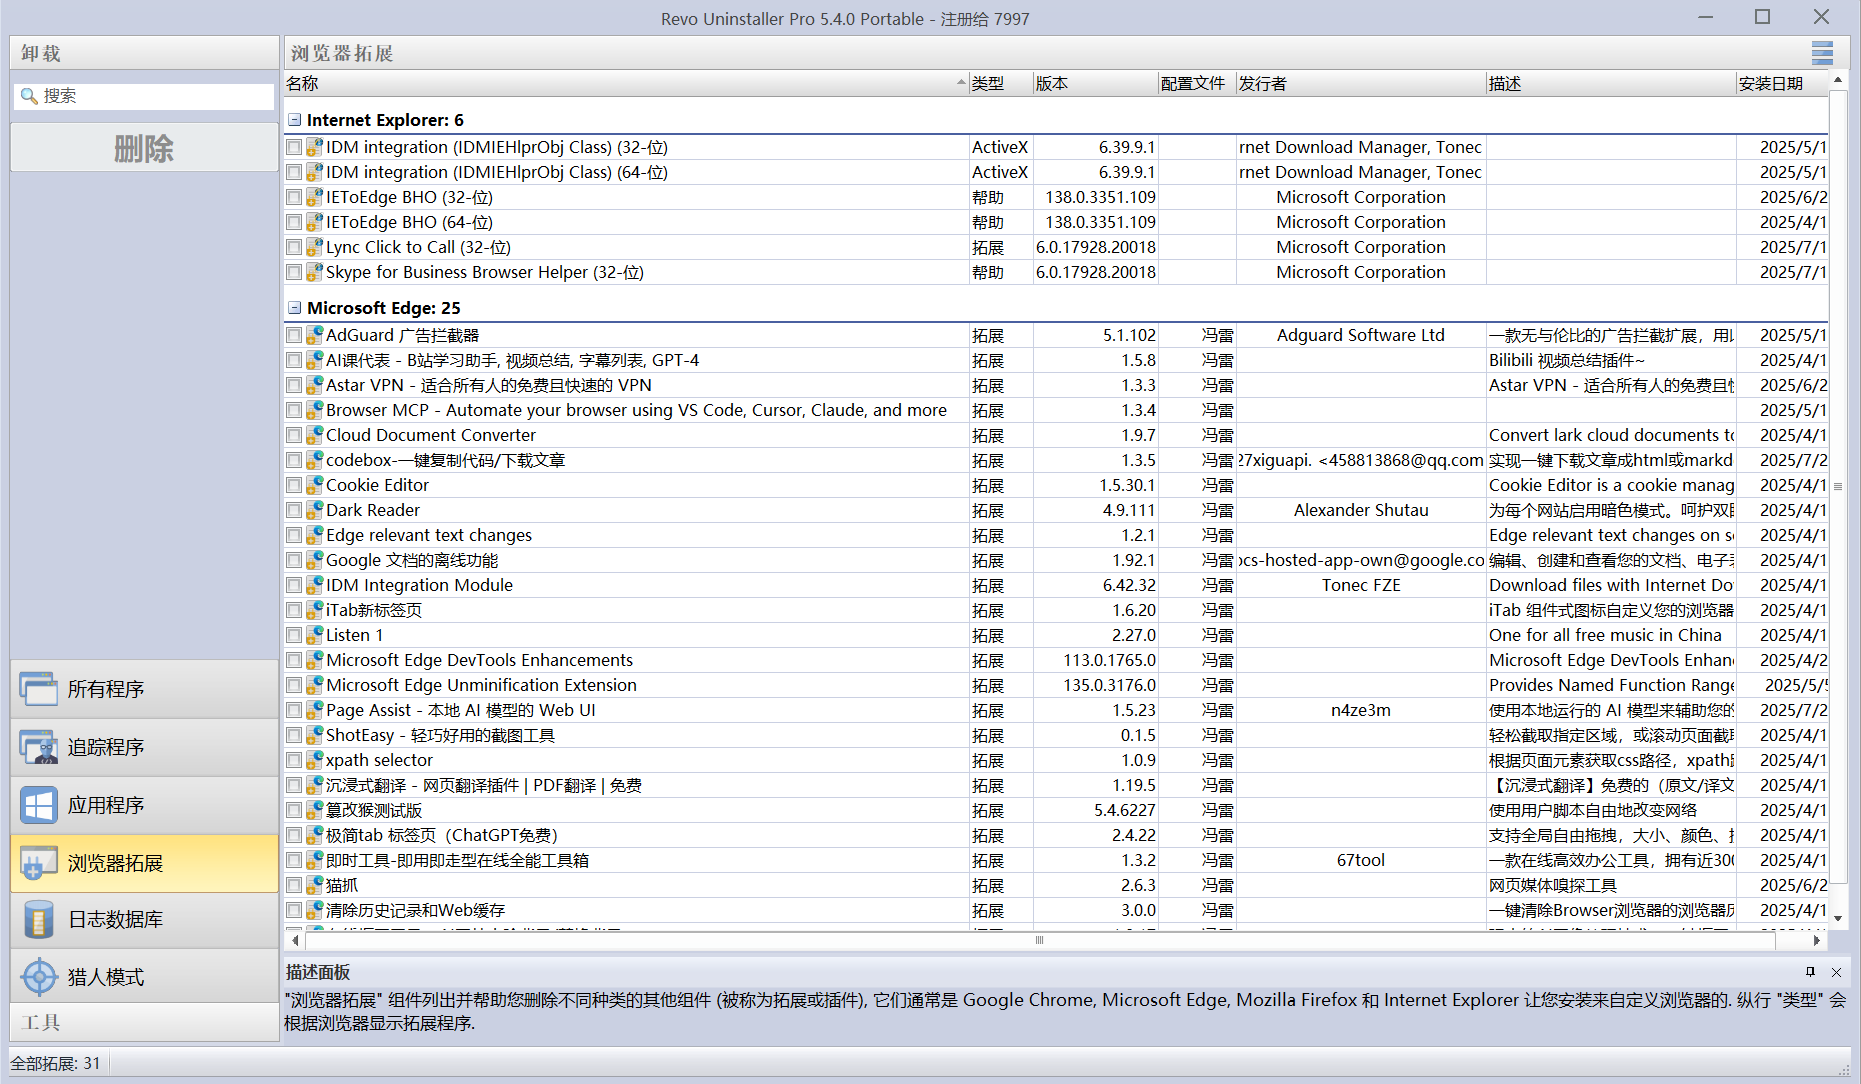The height and width of the screenshot is (1084, 1861).
Task: Open the 日志数据库 logs database icon
Action: coord(39,919)
